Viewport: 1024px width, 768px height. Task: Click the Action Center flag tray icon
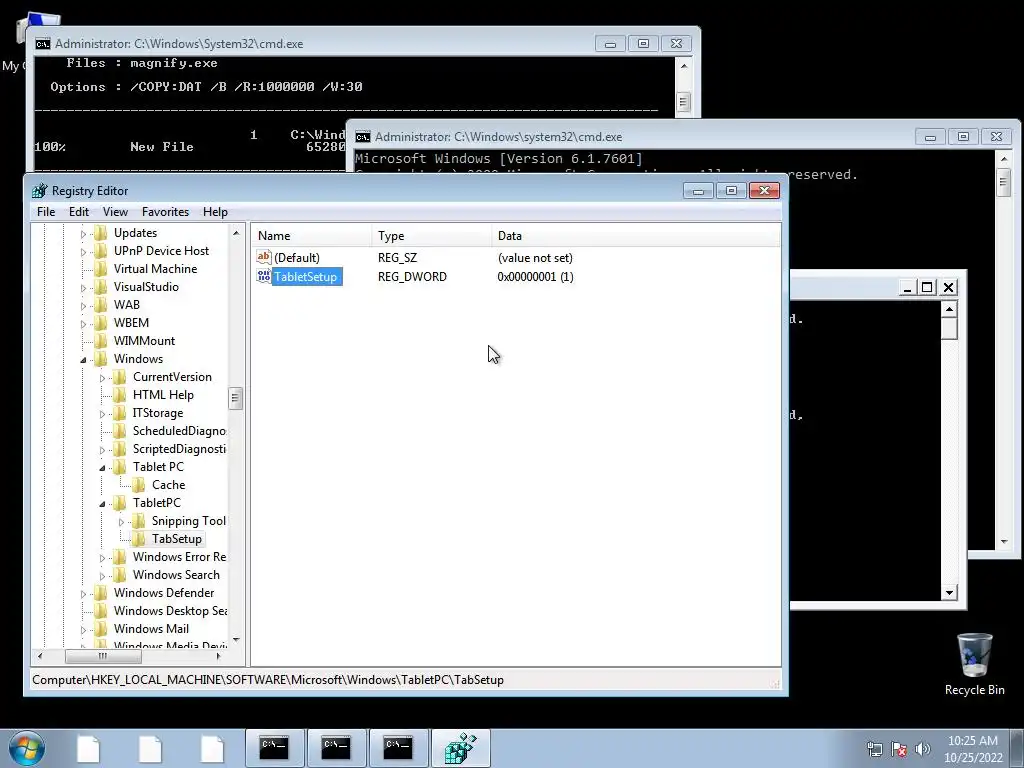[899, 749]
